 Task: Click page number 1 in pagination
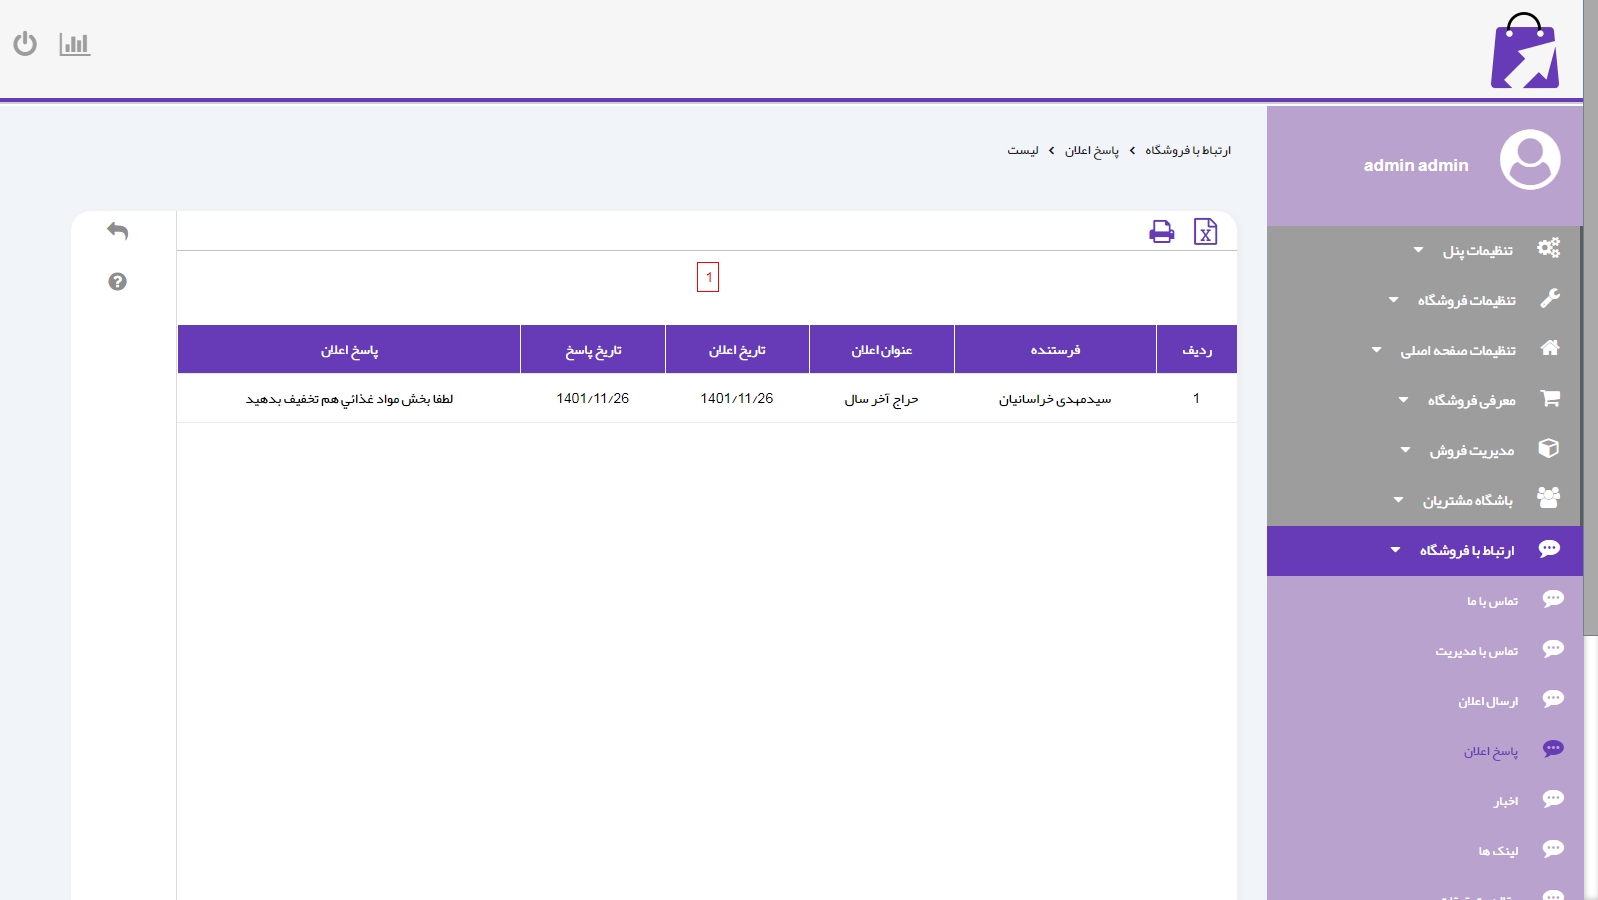(x=708, y=277)
